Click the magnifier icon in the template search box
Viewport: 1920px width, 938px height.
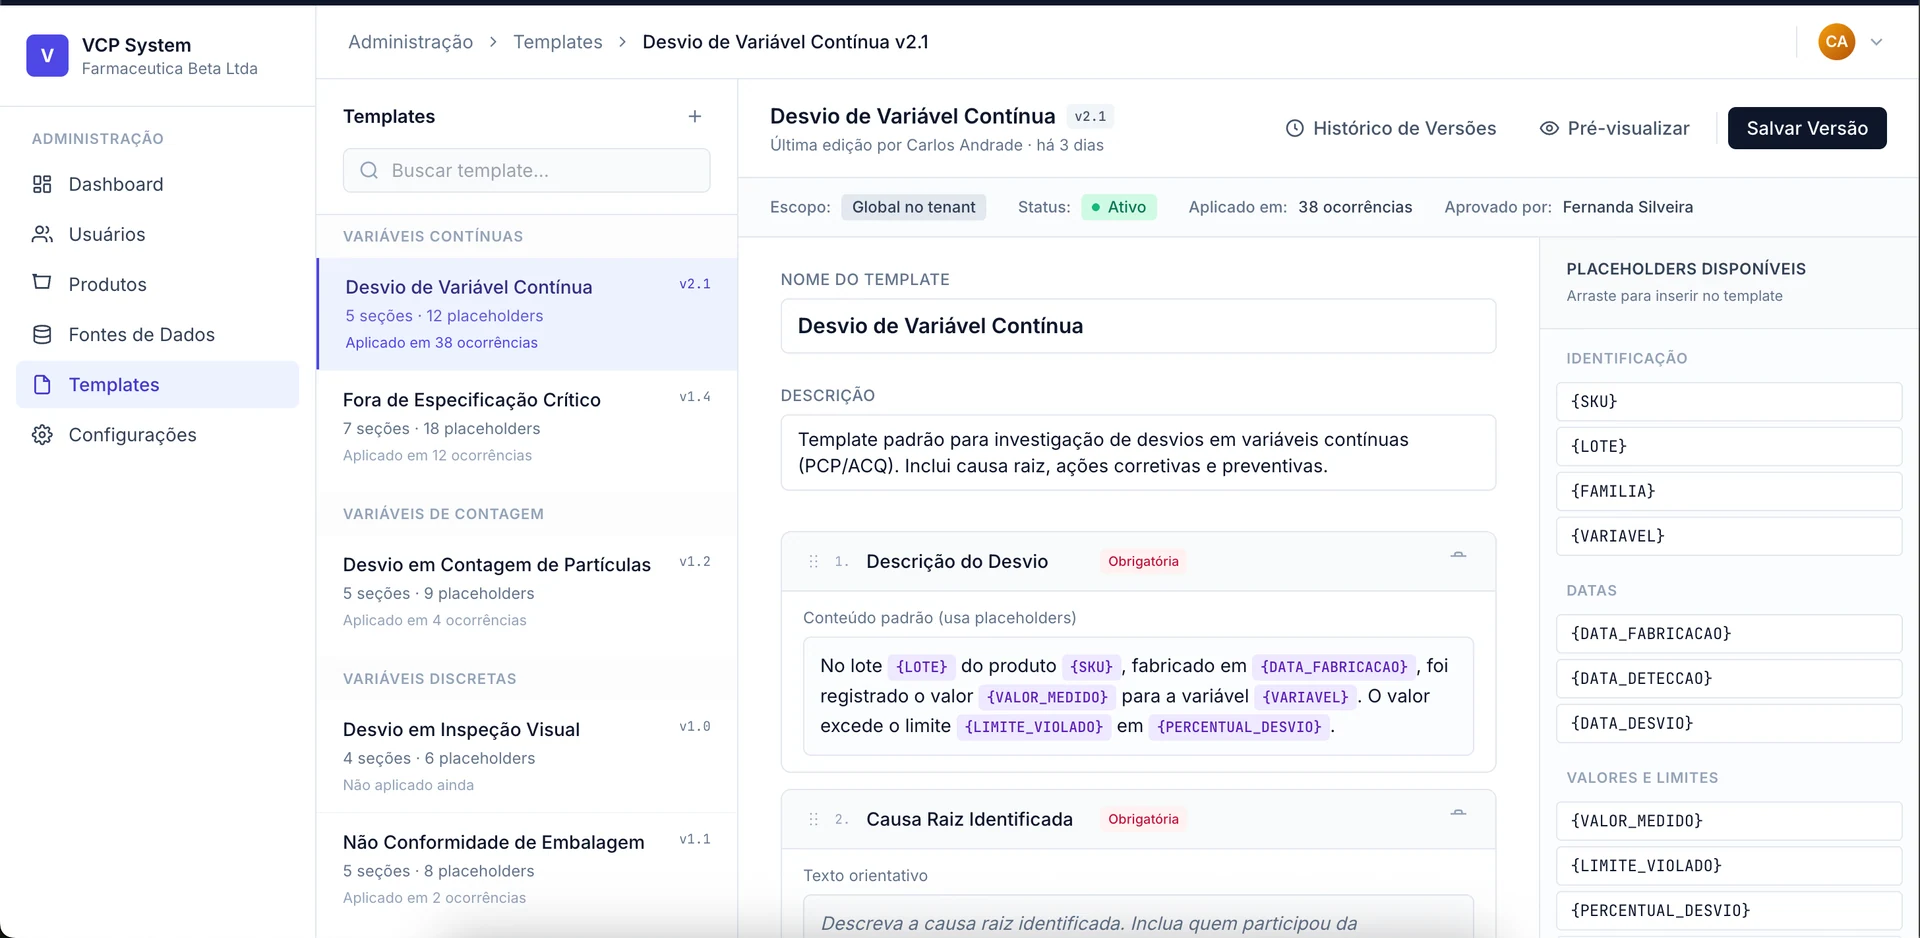point(370,170)
